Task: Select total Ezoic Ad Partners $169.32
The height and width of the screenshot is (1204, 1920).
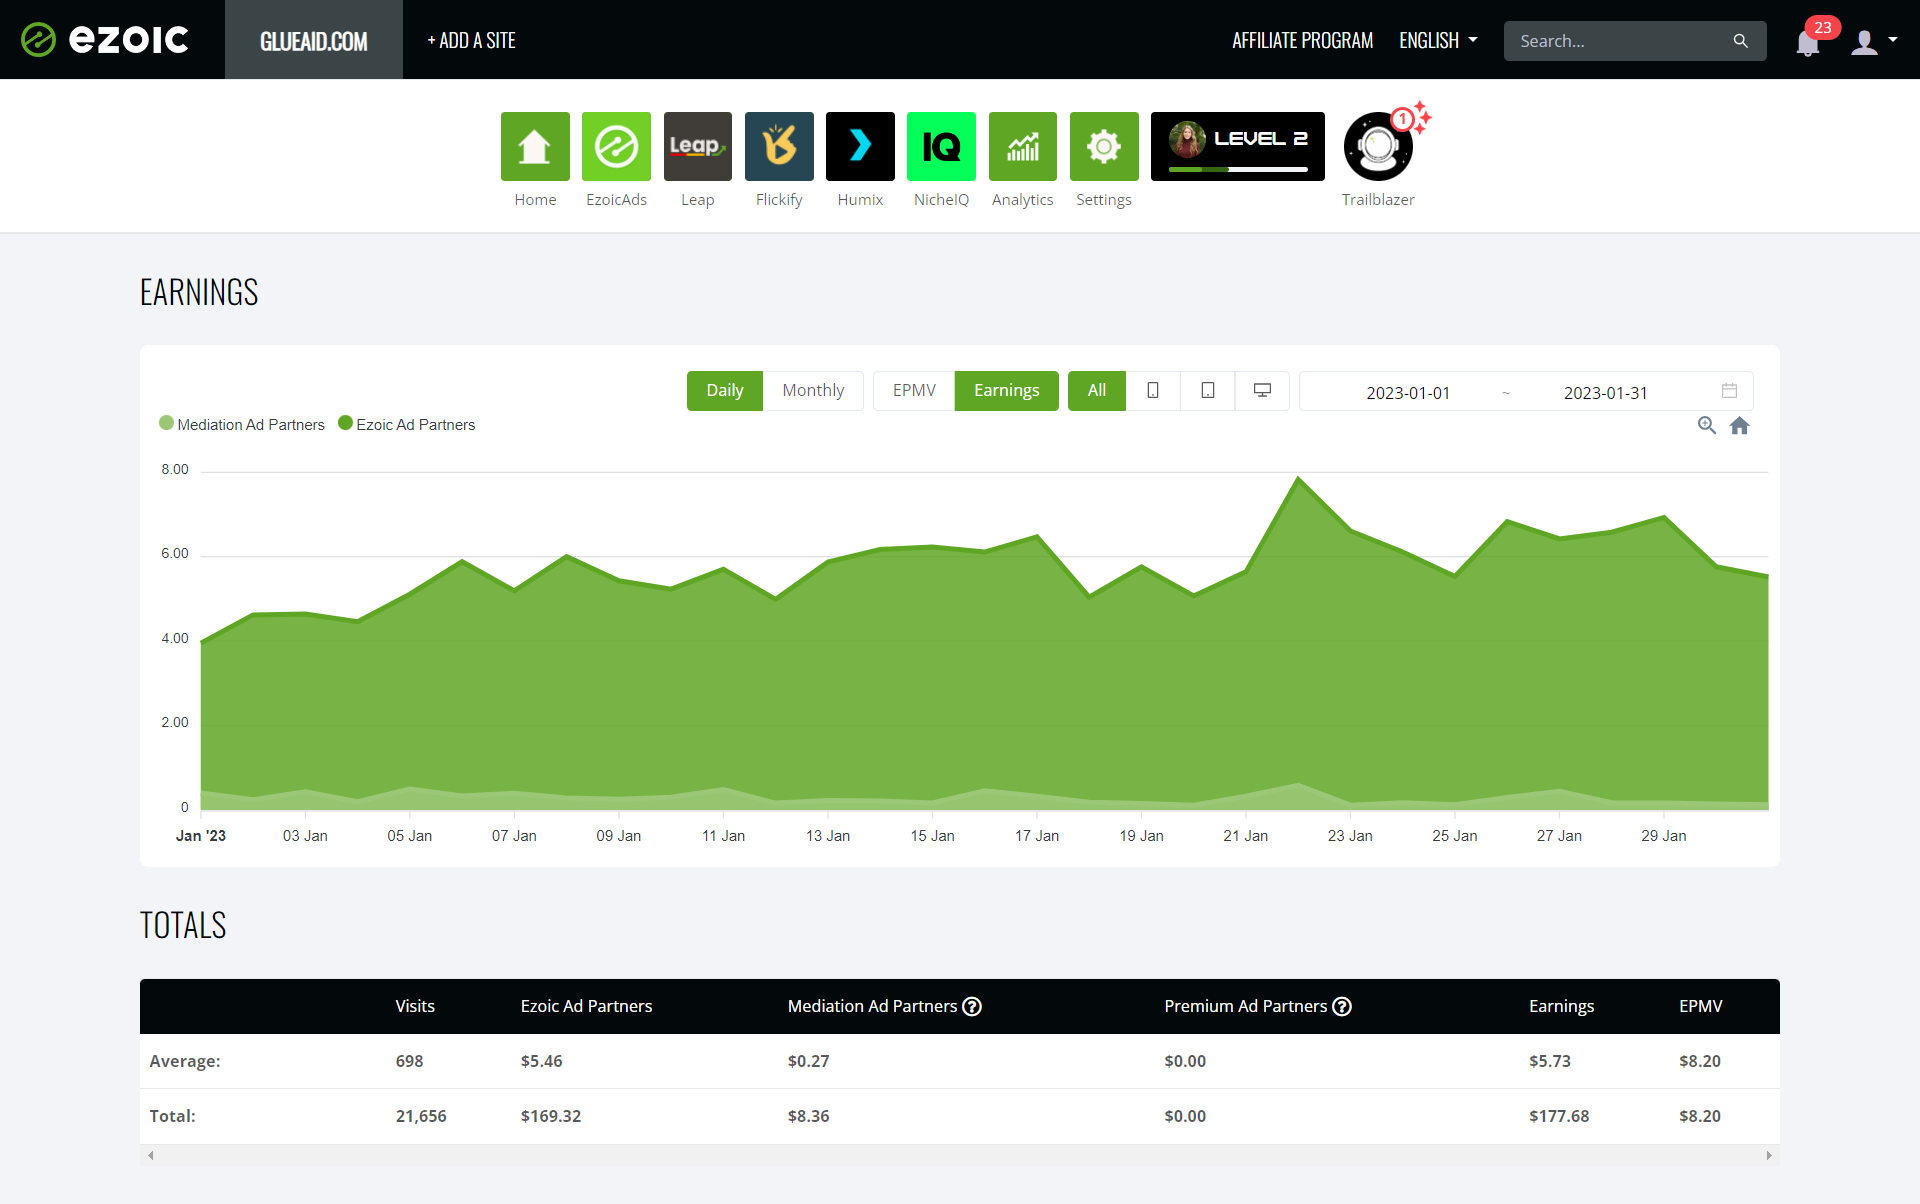Action: [550, 1116]
